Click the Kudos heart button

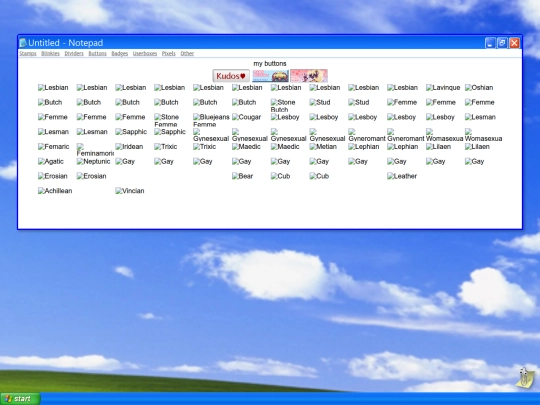point(231,76)
